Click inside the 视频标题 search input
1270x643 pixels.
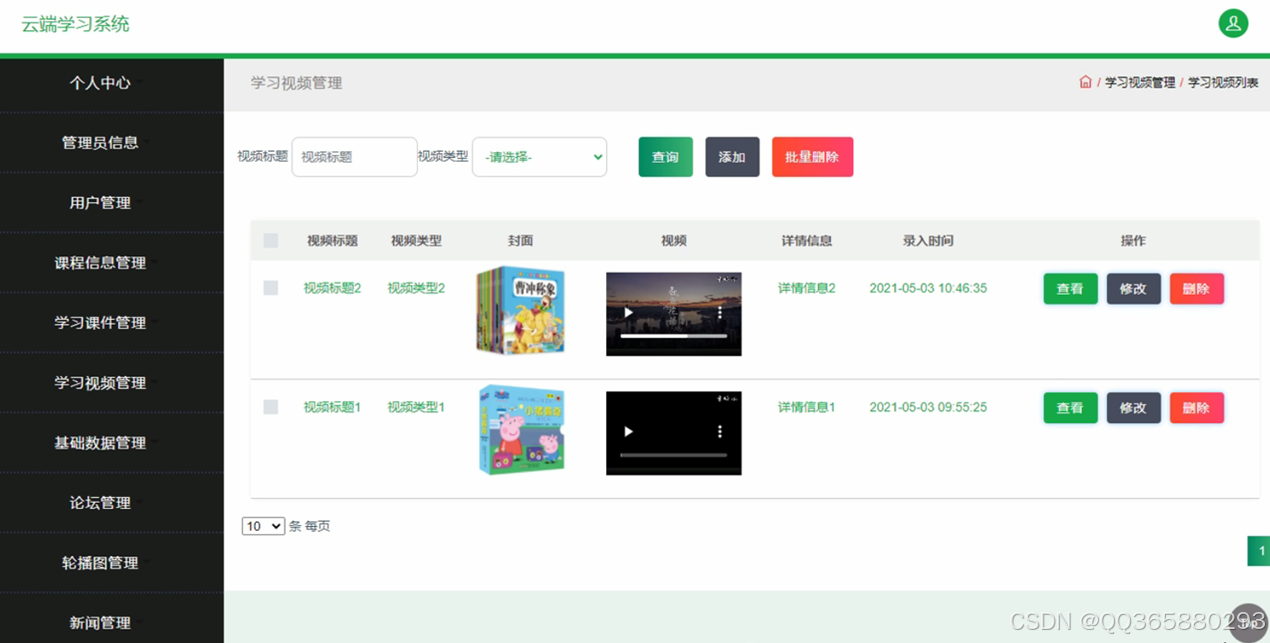tap(354, 157)
